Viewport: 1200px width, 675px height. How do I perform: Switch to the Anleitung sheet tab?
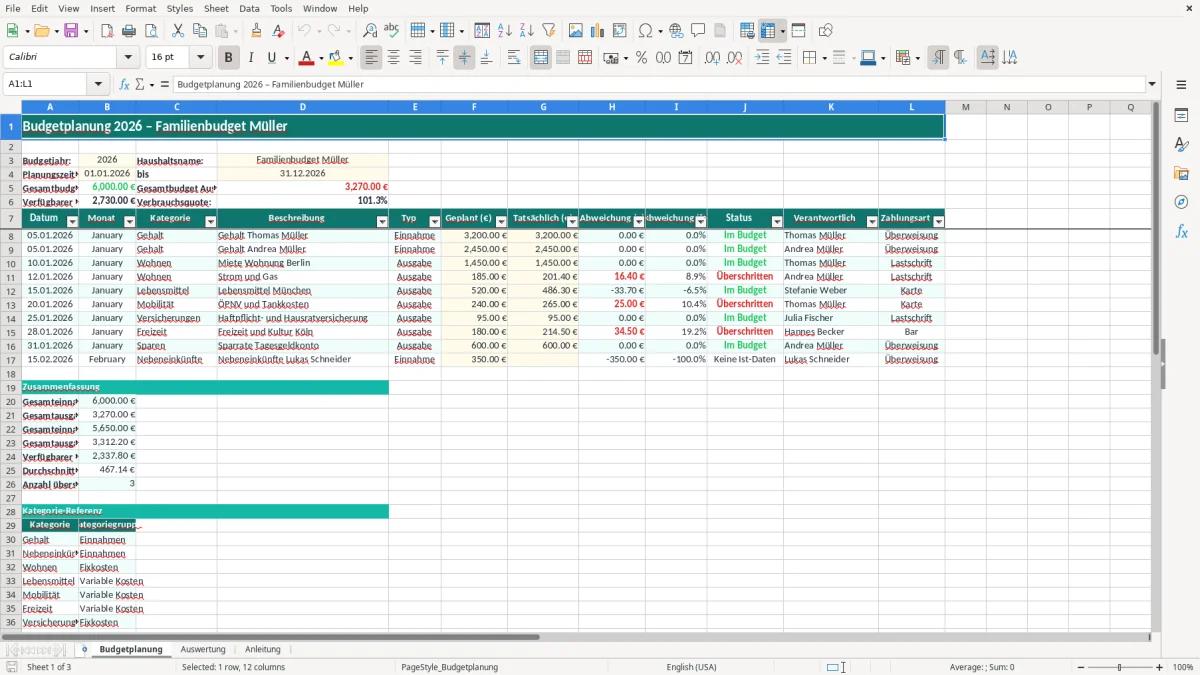point(263,649)
